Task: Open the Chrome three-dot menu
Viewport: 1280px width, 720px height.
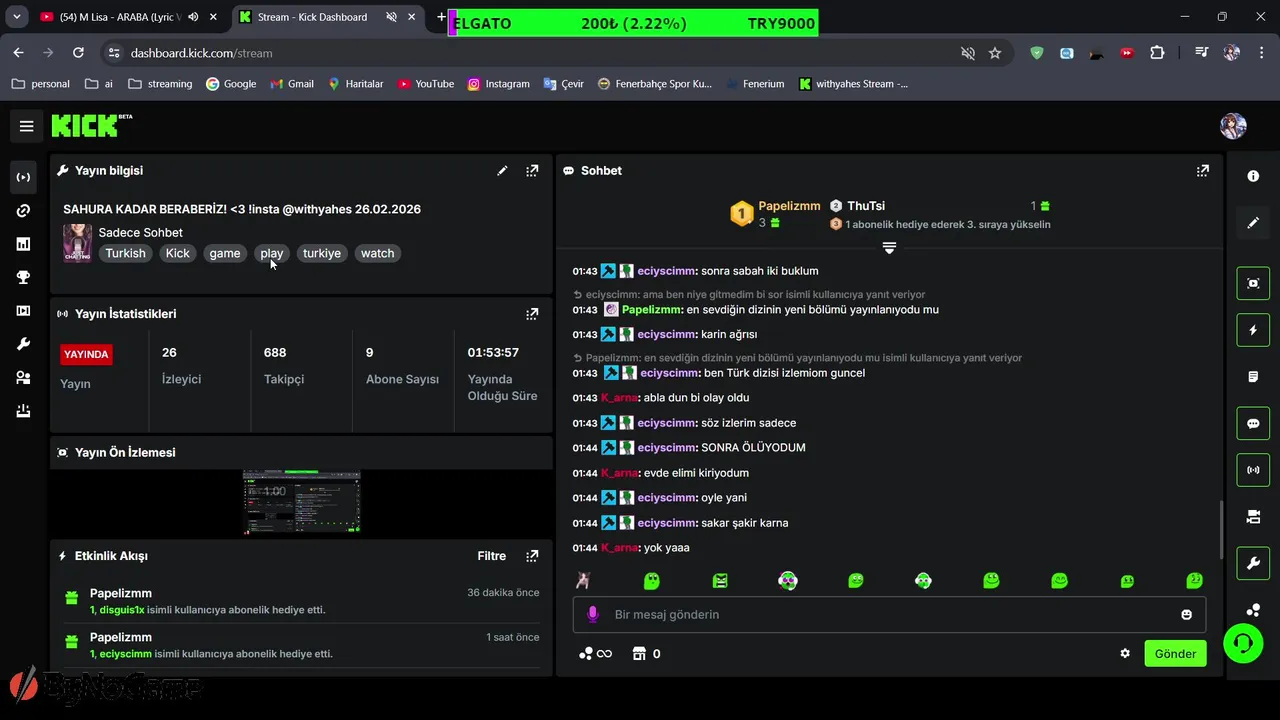Action: point(1260,53)
